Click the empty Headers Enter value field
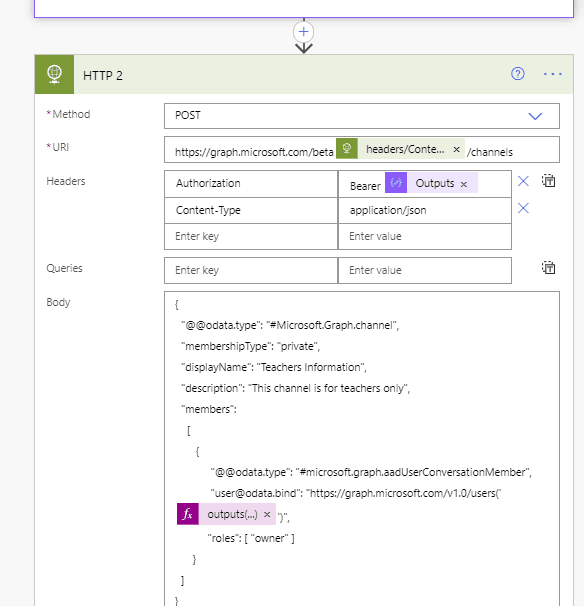 click(x=425, y=237)
